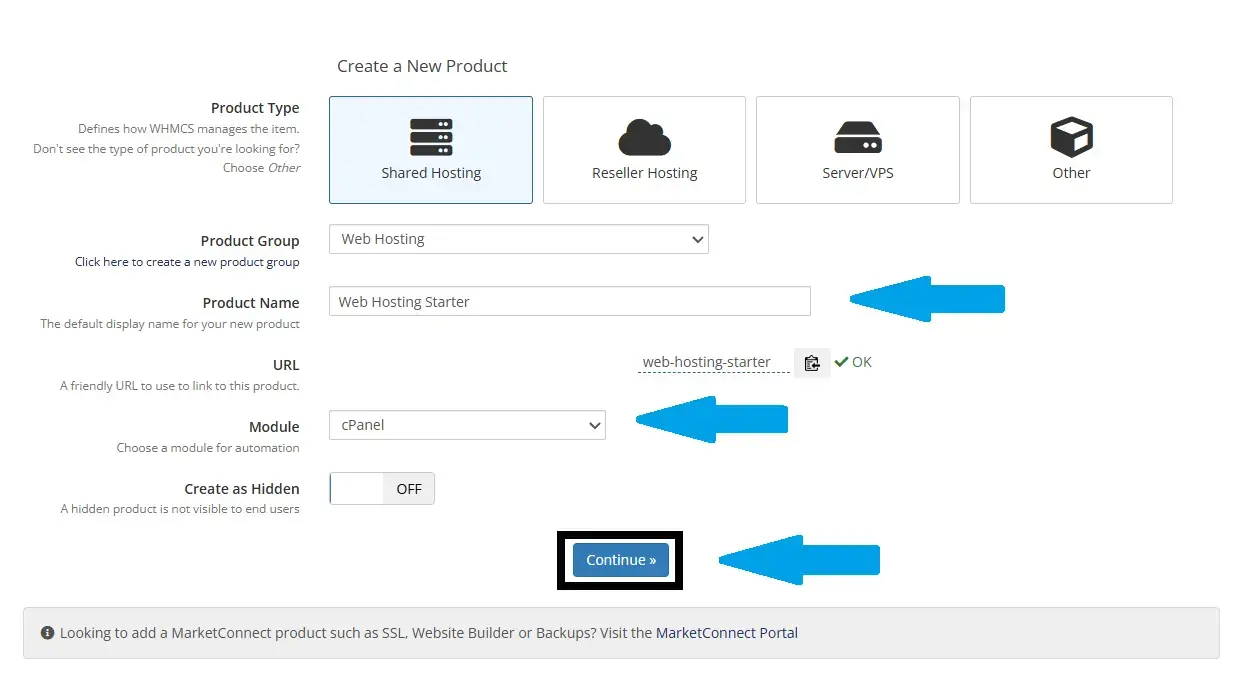The width and height of the screenshot is (1239, 675).
Task: Focus the Product Name text field
Action: pyautogui.click(x=569, y=302)
